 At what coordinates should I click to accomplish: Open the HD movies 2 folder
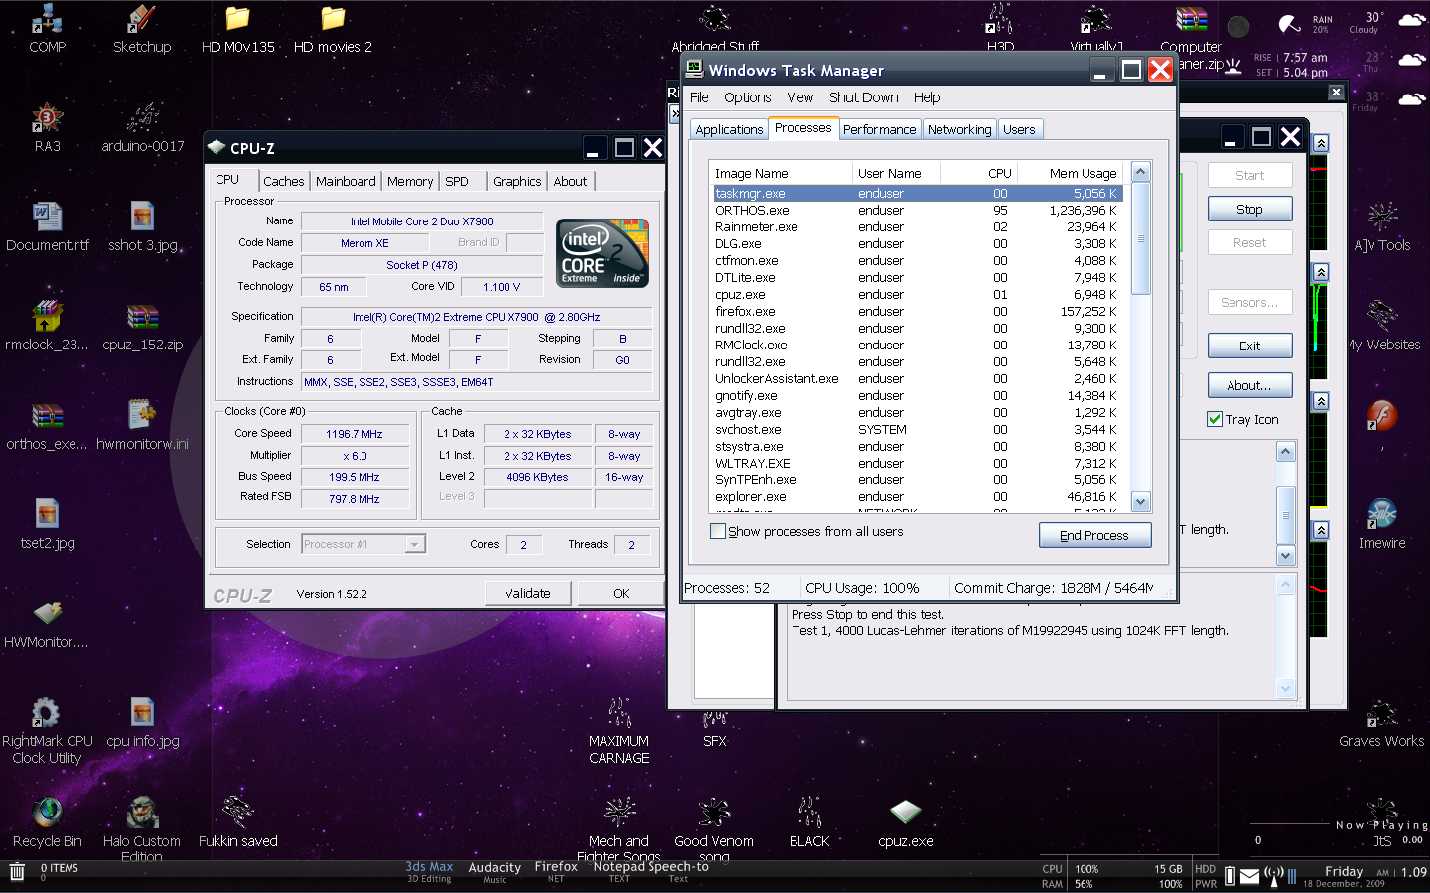[333, 21]
